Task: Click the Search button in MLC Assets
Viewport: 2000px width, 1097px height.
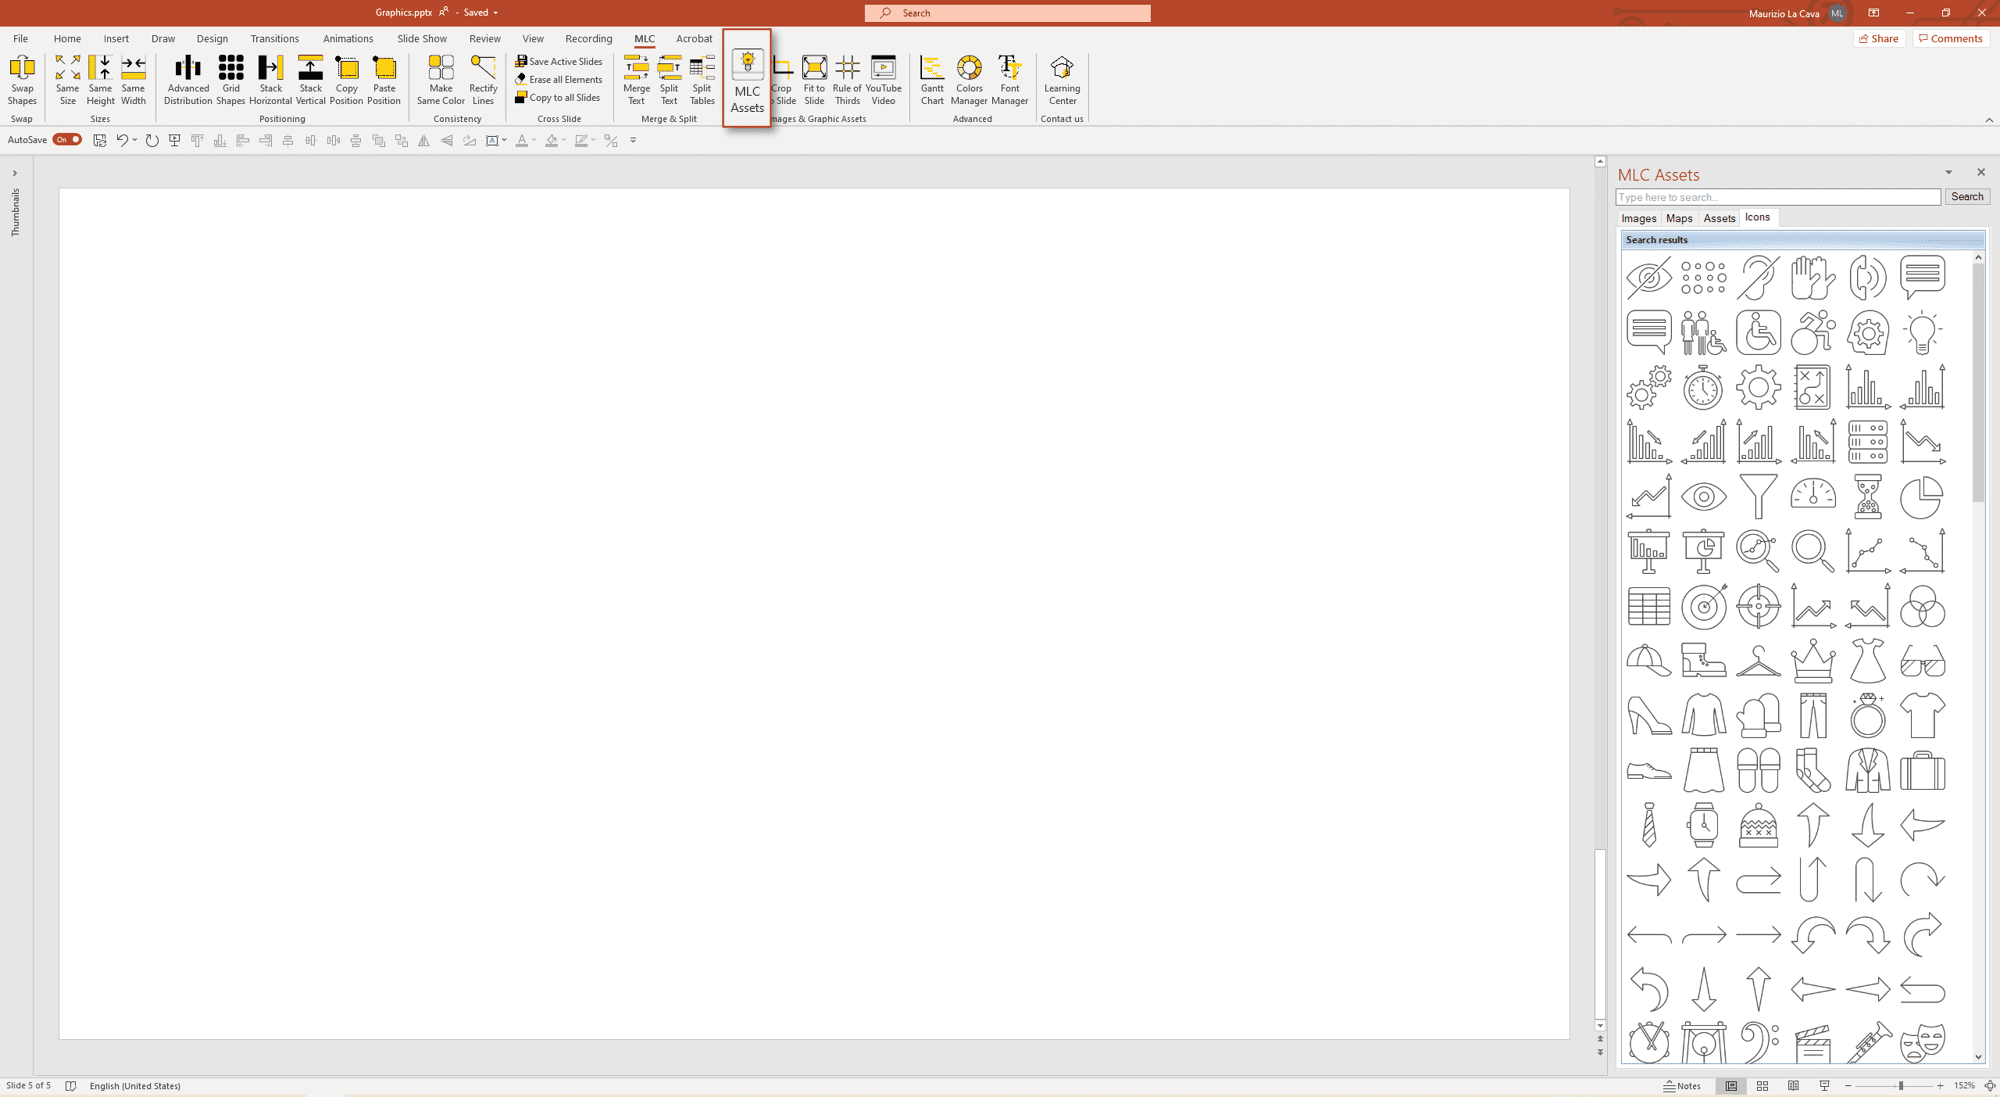Action: click(x=1967, y=196)
